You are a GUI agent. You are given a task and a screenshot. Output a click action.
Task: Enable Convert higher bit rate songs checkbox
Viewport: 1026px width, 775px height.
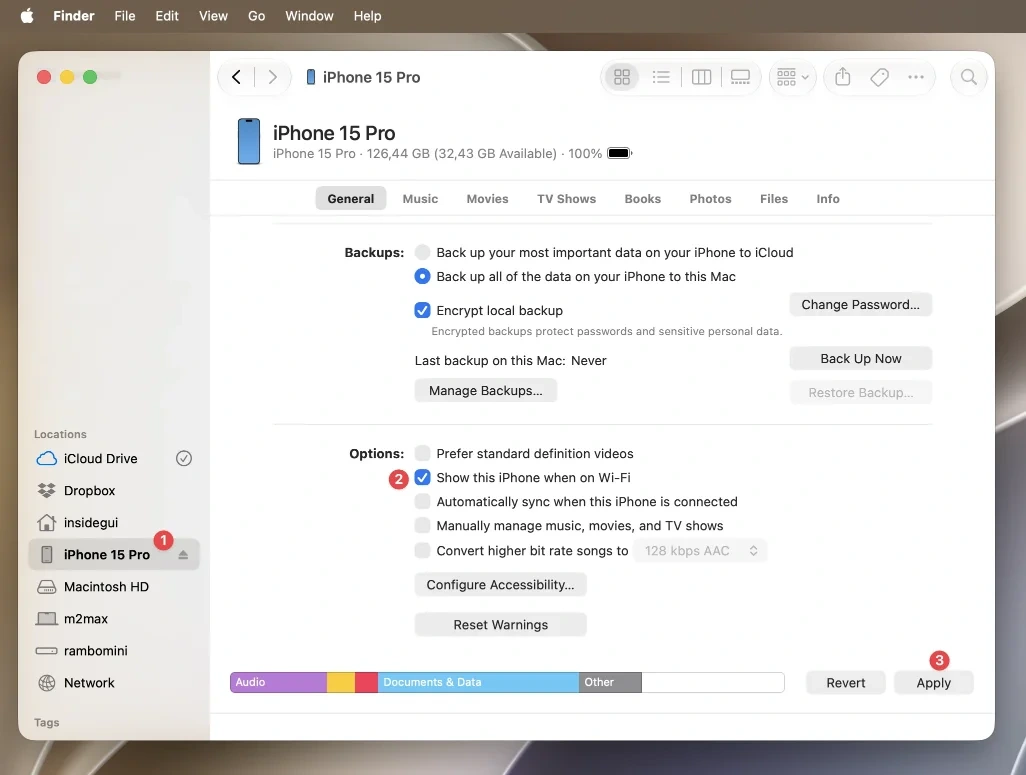click(x=423, y=550)
